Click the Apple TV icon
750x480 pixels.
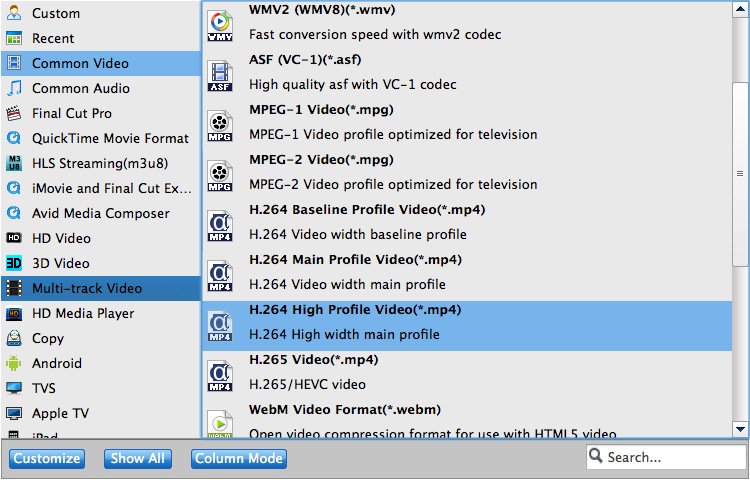tap(14, 413)
